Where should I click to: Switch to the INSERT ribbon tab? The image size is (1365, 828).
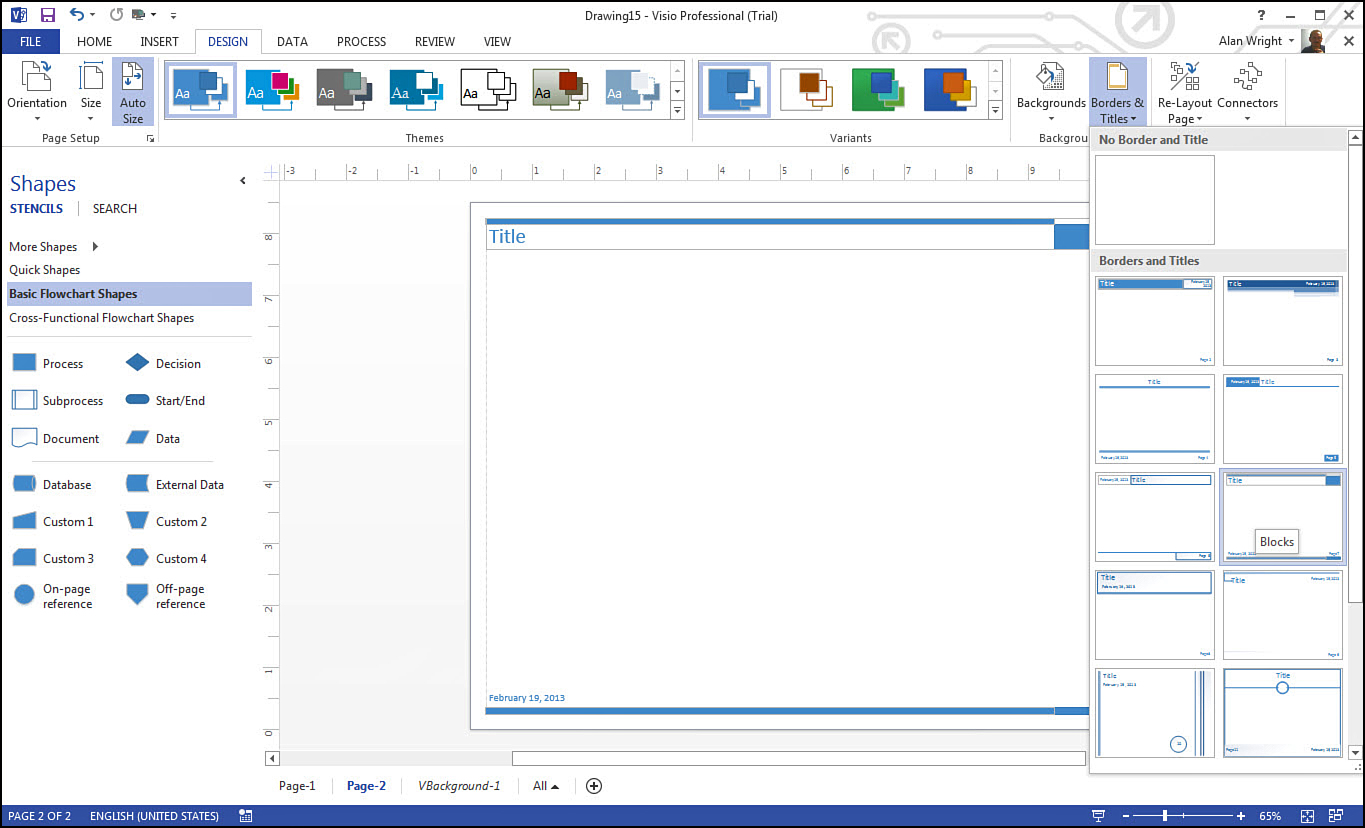160,41
